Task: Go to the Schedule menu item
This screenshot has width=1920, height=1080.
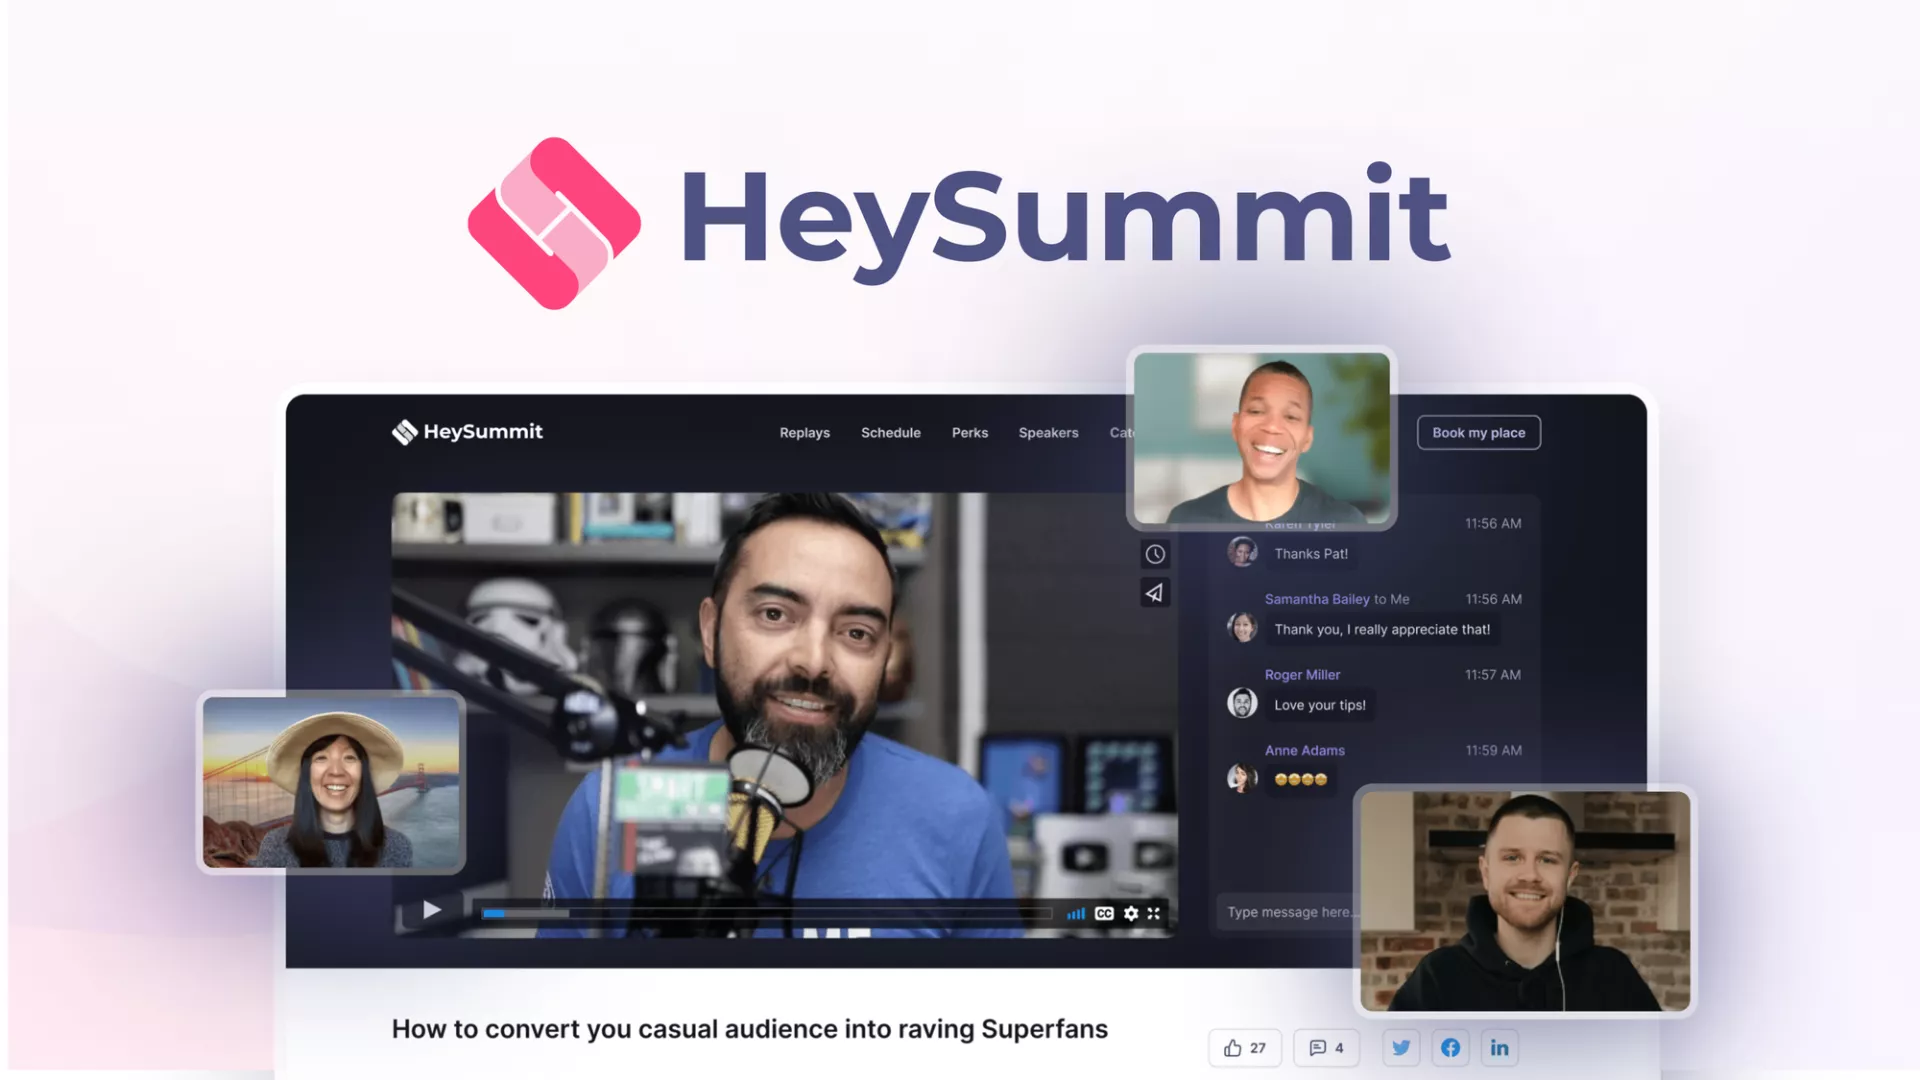Action: click(890, 433)
